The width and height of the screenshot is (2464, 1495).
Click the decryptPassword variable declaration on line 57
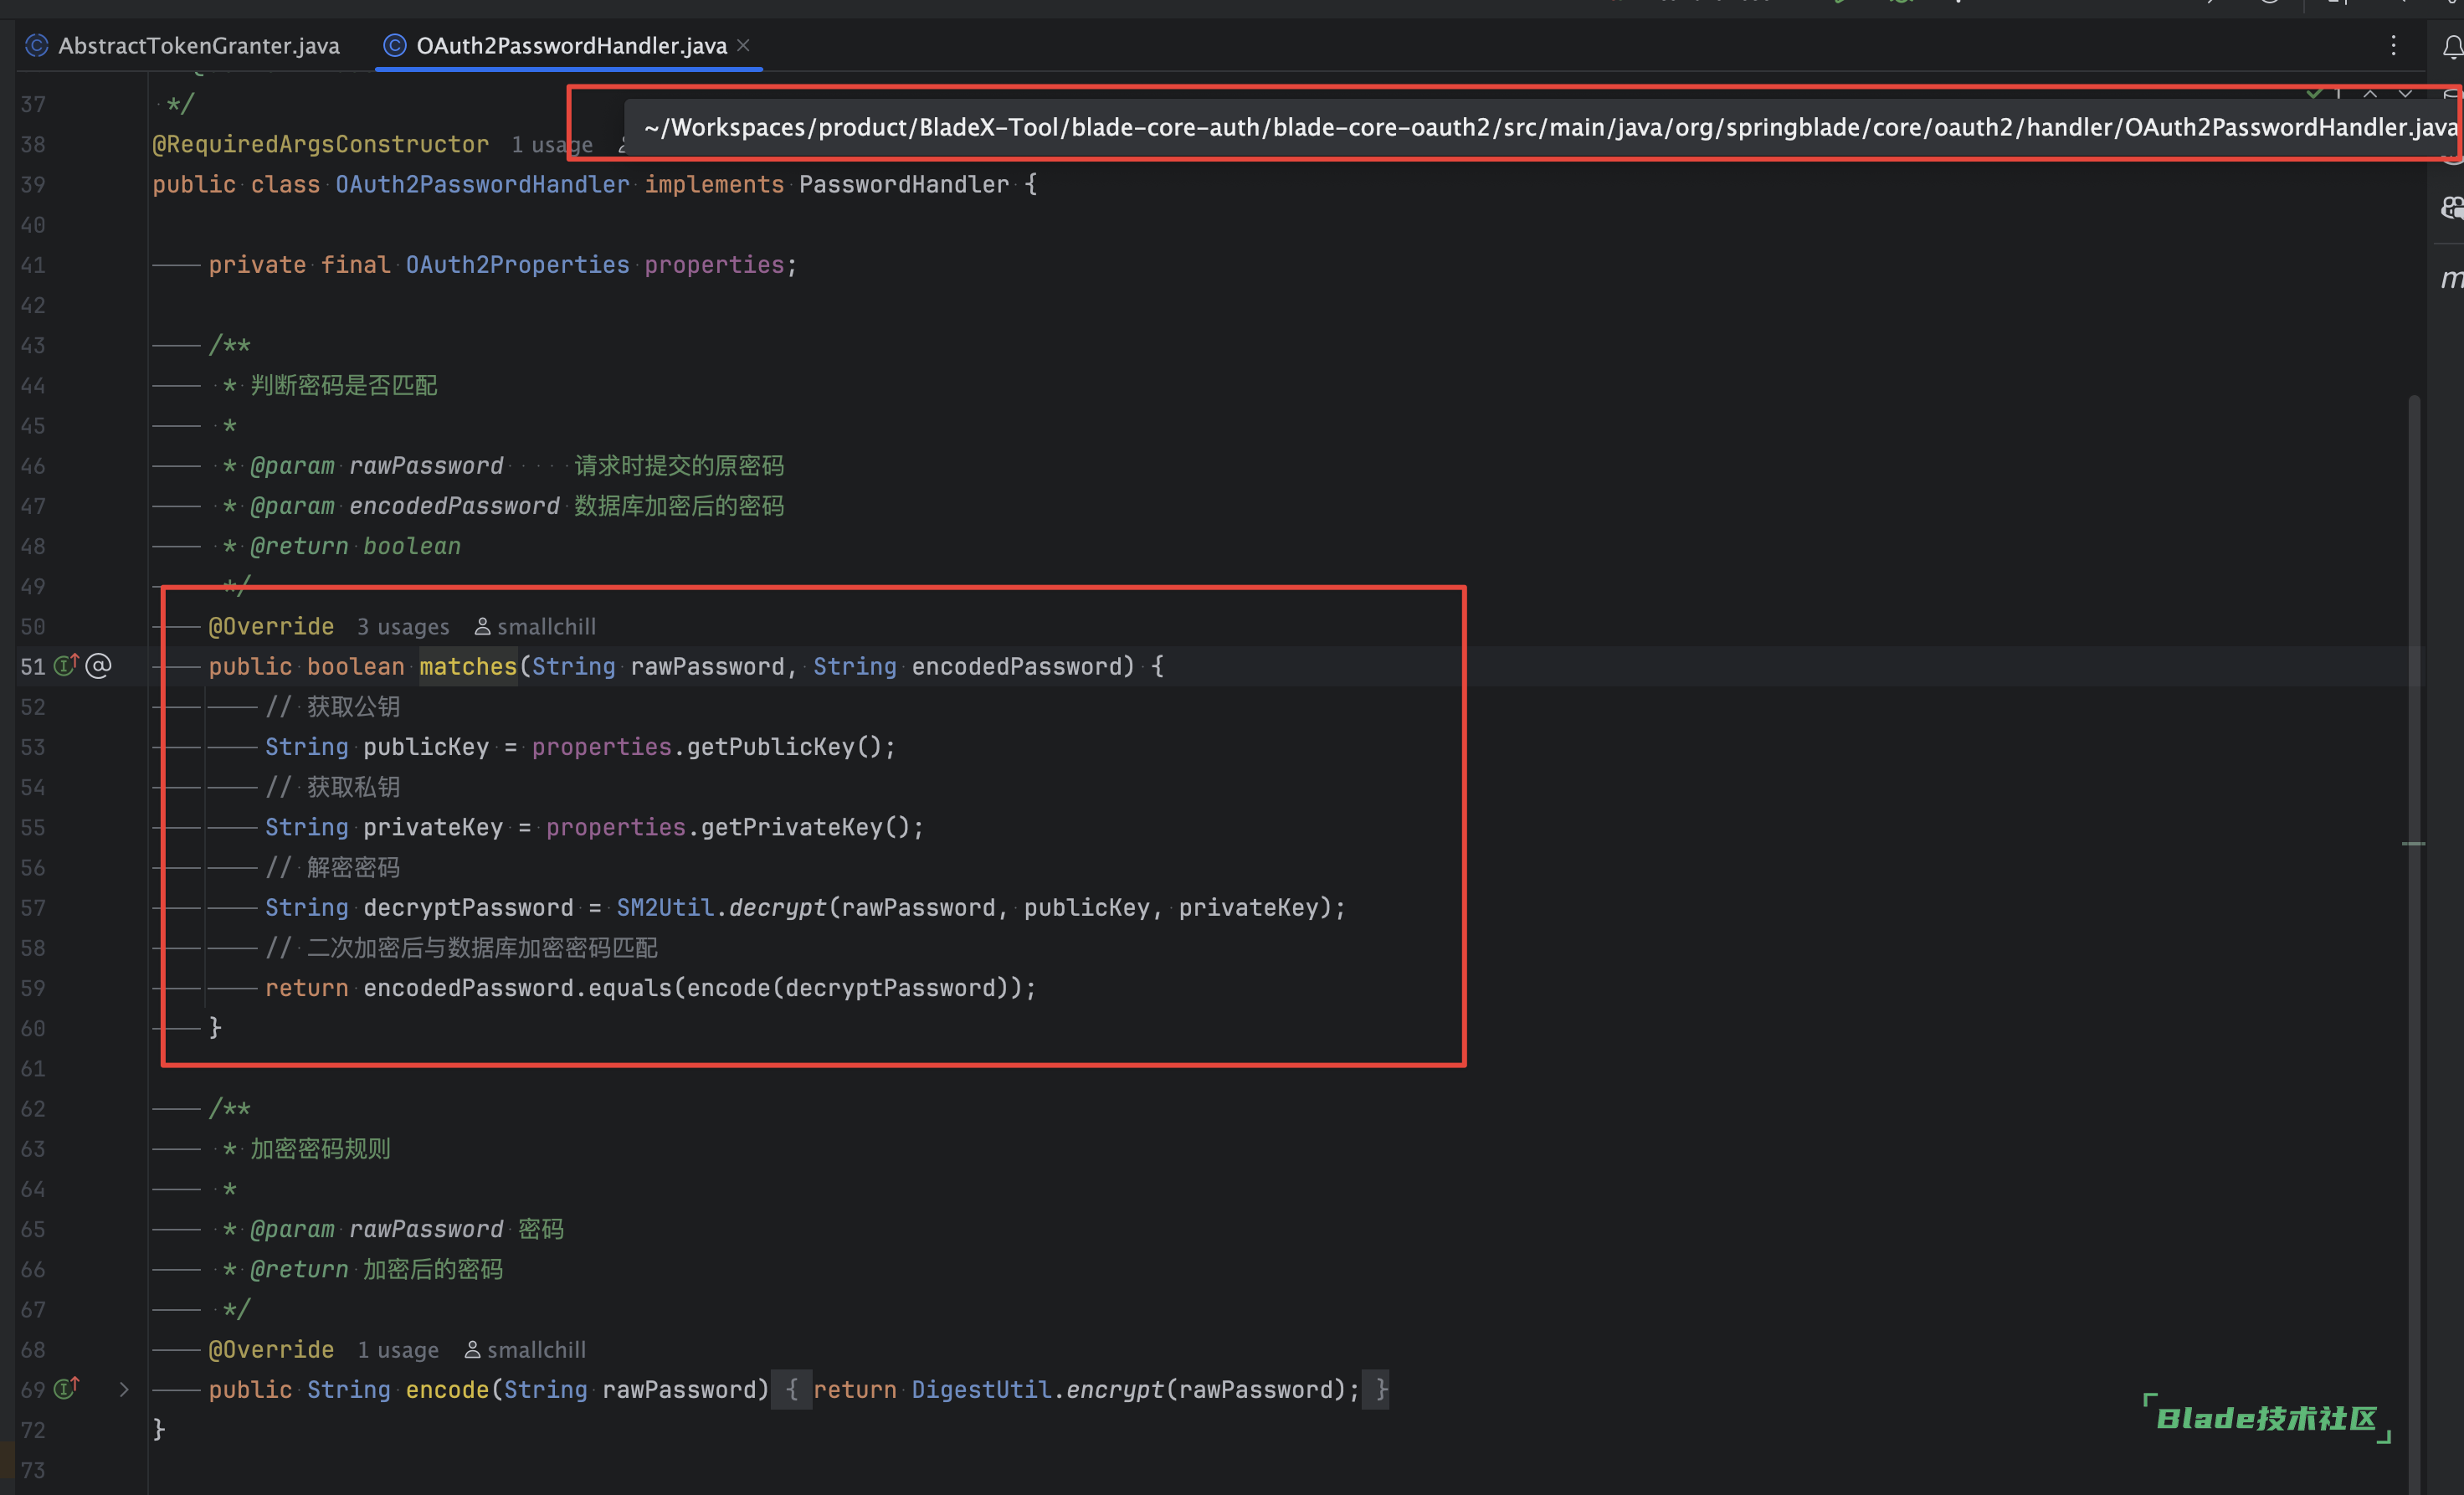(468, 907)
